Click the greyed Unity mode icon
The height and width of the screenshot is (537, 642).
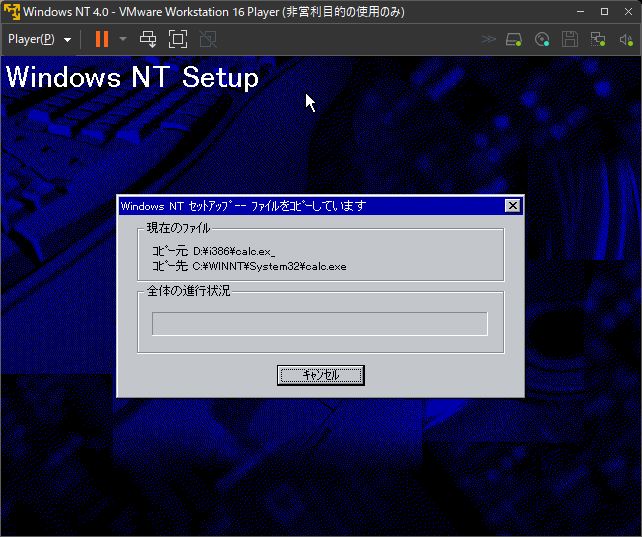pyautogui.click(x=208, y=39)
